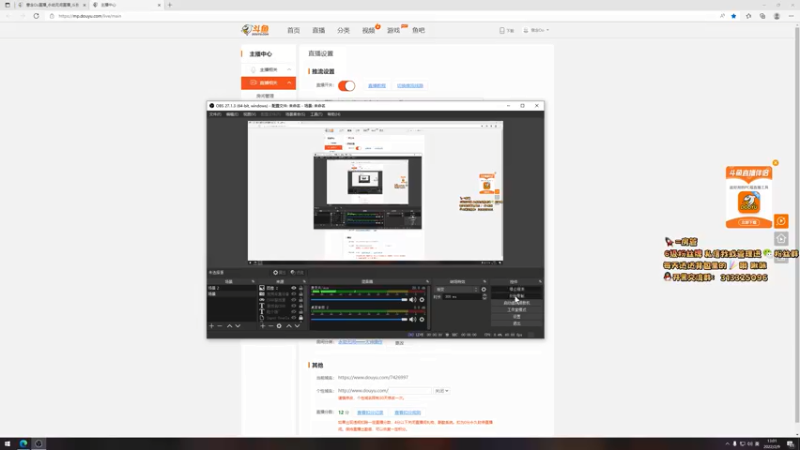Viewport: 800px width, 450px height.
Task: Toggle visibility eye of second source row
Action: click(x=293, y=294)
